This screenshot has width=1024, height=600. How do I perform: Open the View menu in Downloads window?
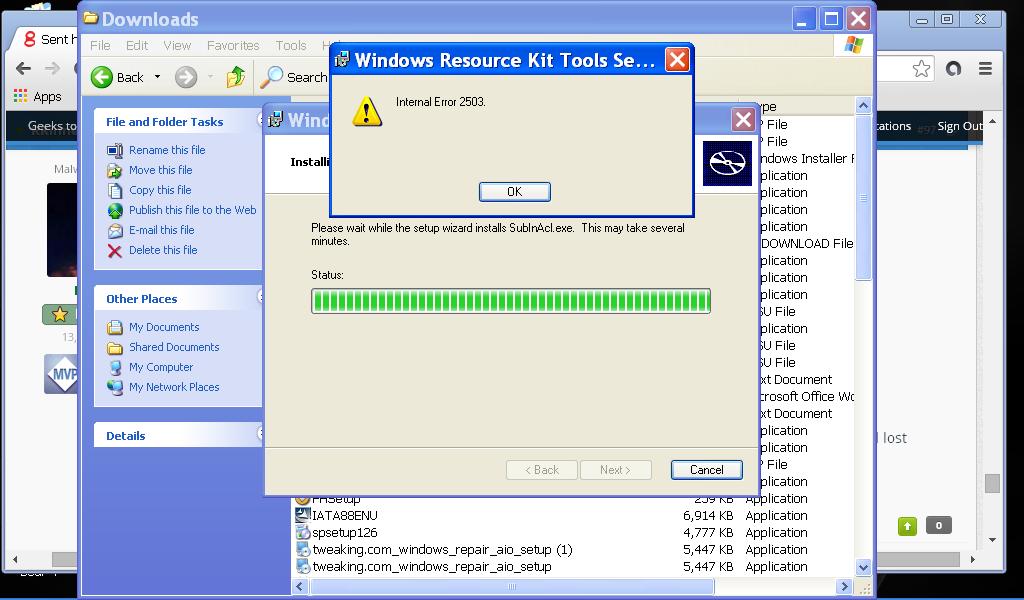tap(177, 46)
